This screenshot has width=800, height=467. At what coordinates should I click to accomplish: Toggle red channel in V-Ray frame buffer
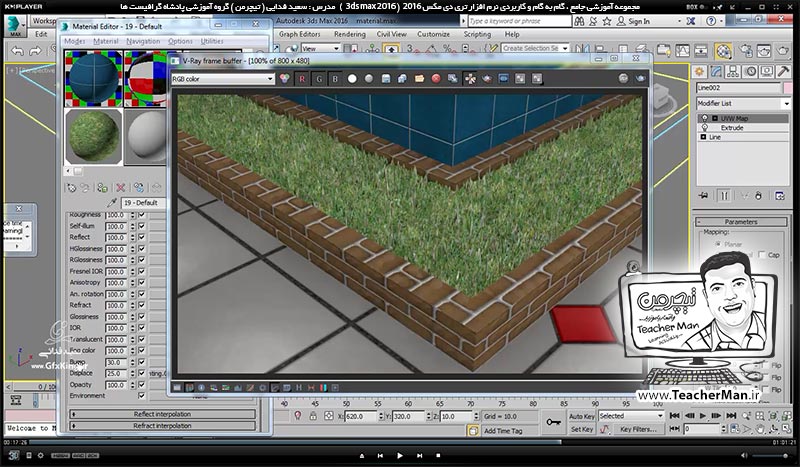tap(302, 79)
